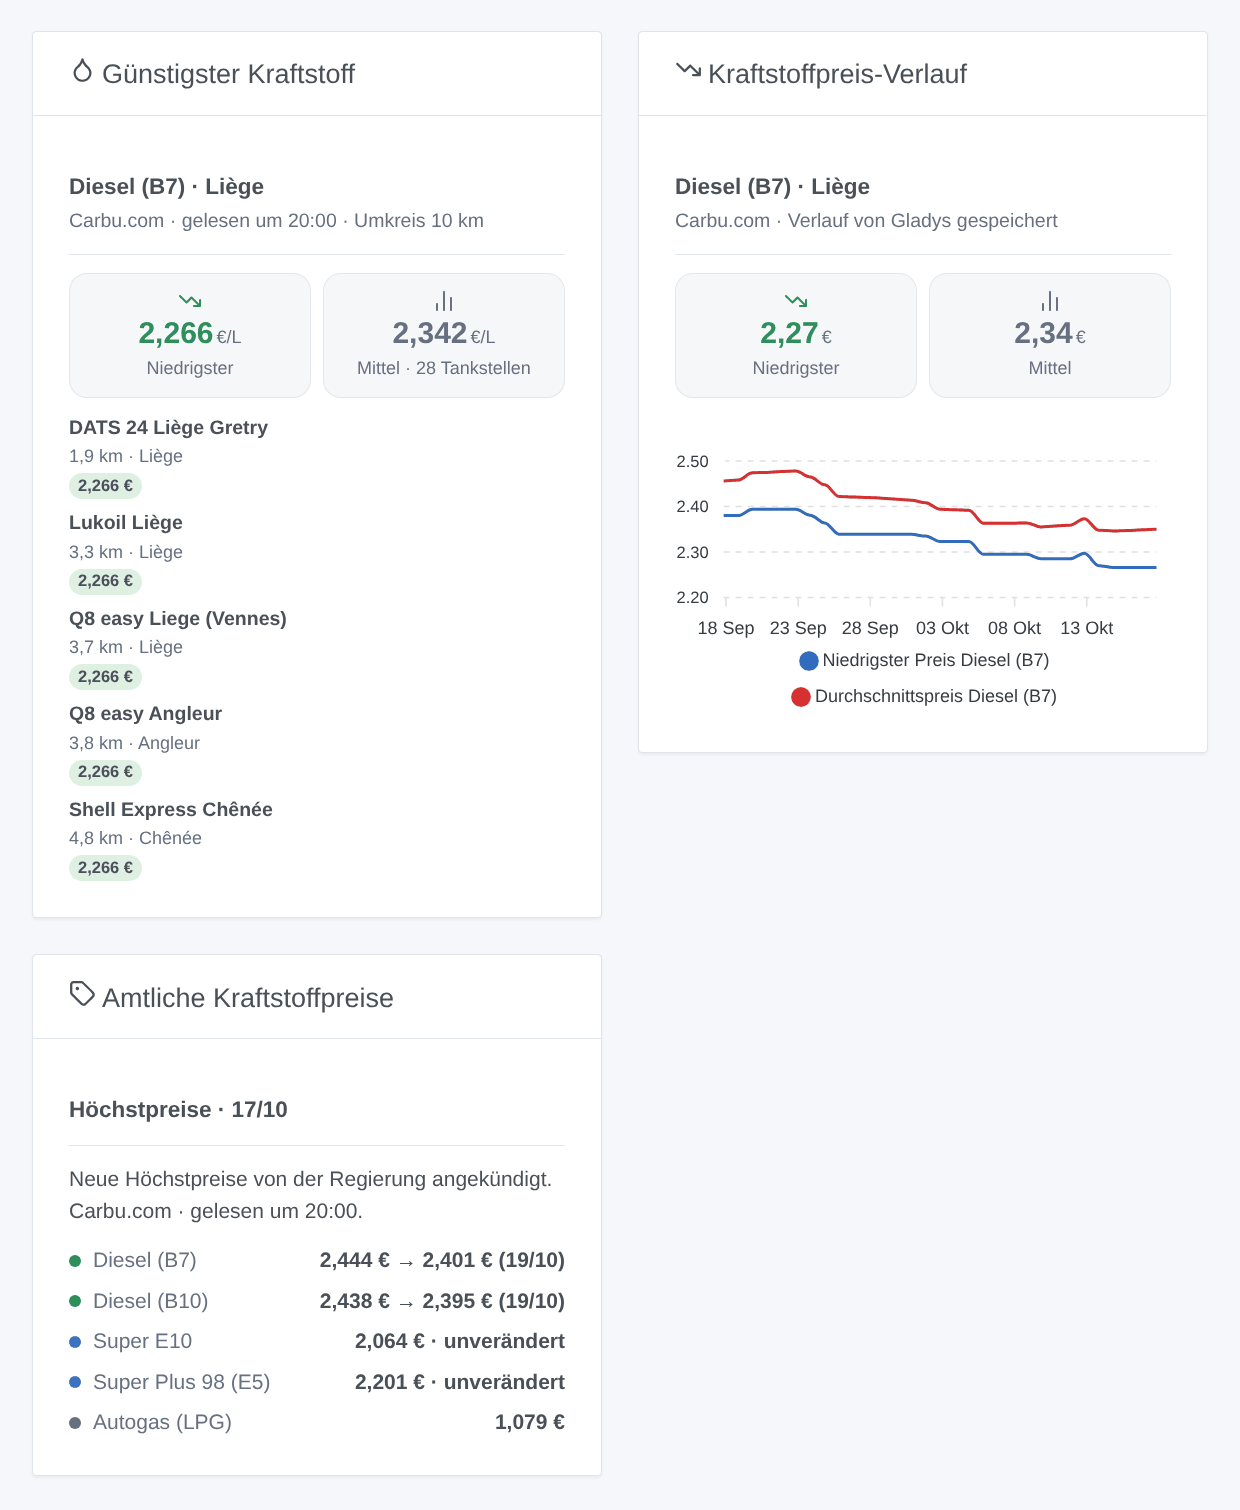
Task: Click the blue dot beside Super E10
Action: tap(75, 1342)
